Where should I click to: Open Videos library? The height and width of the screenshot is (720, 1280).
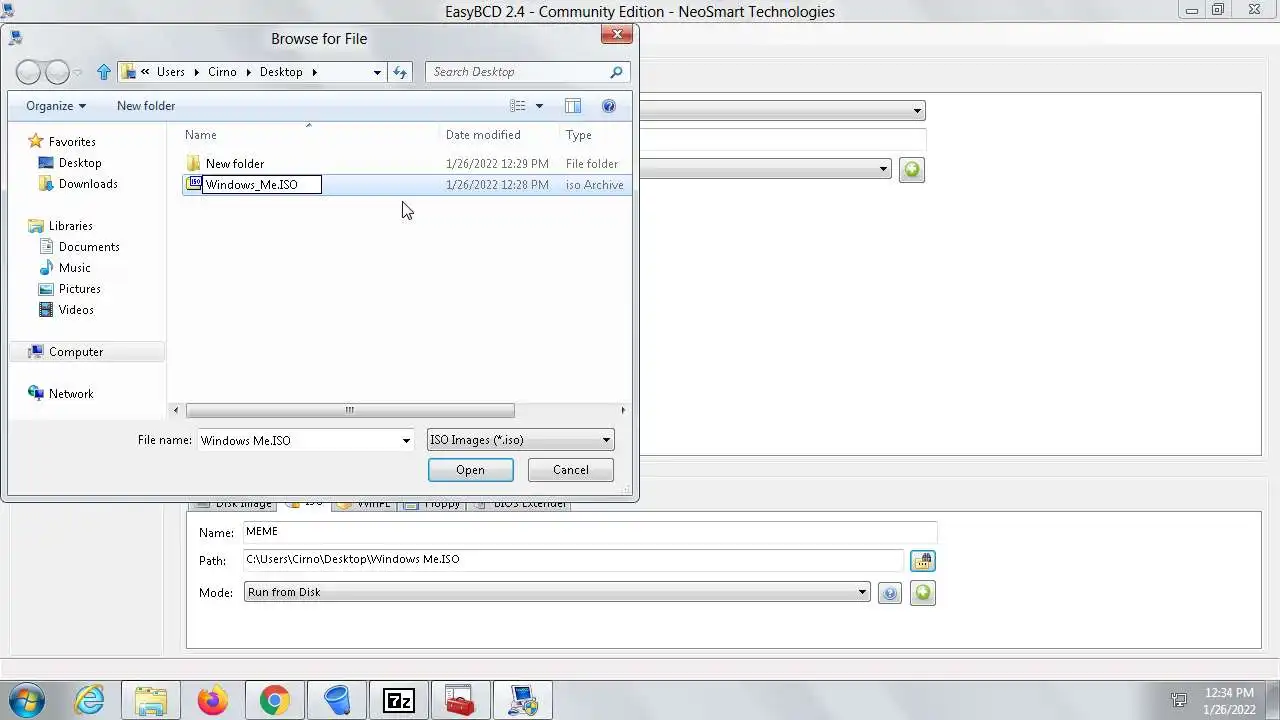pos(76,310)
